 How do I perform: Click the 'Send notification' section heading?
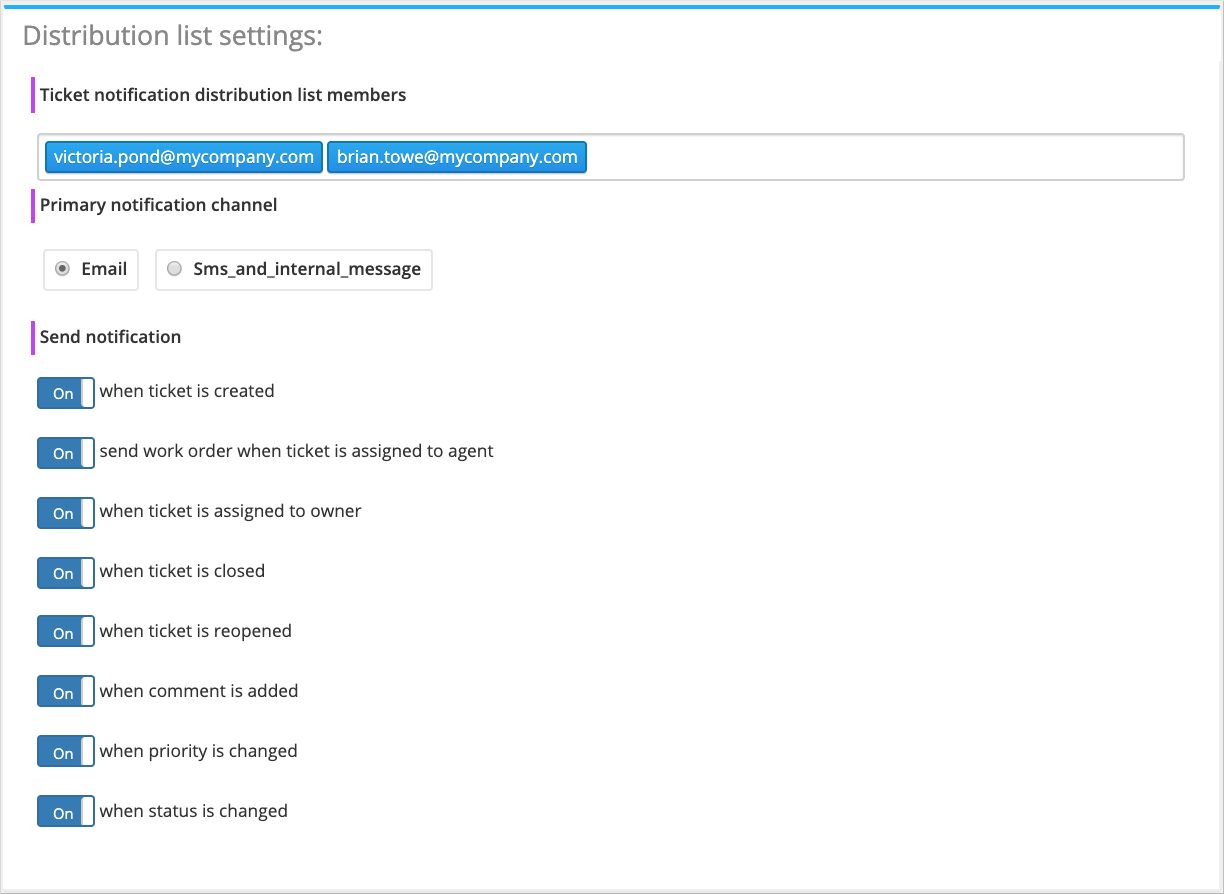point(110,337)
